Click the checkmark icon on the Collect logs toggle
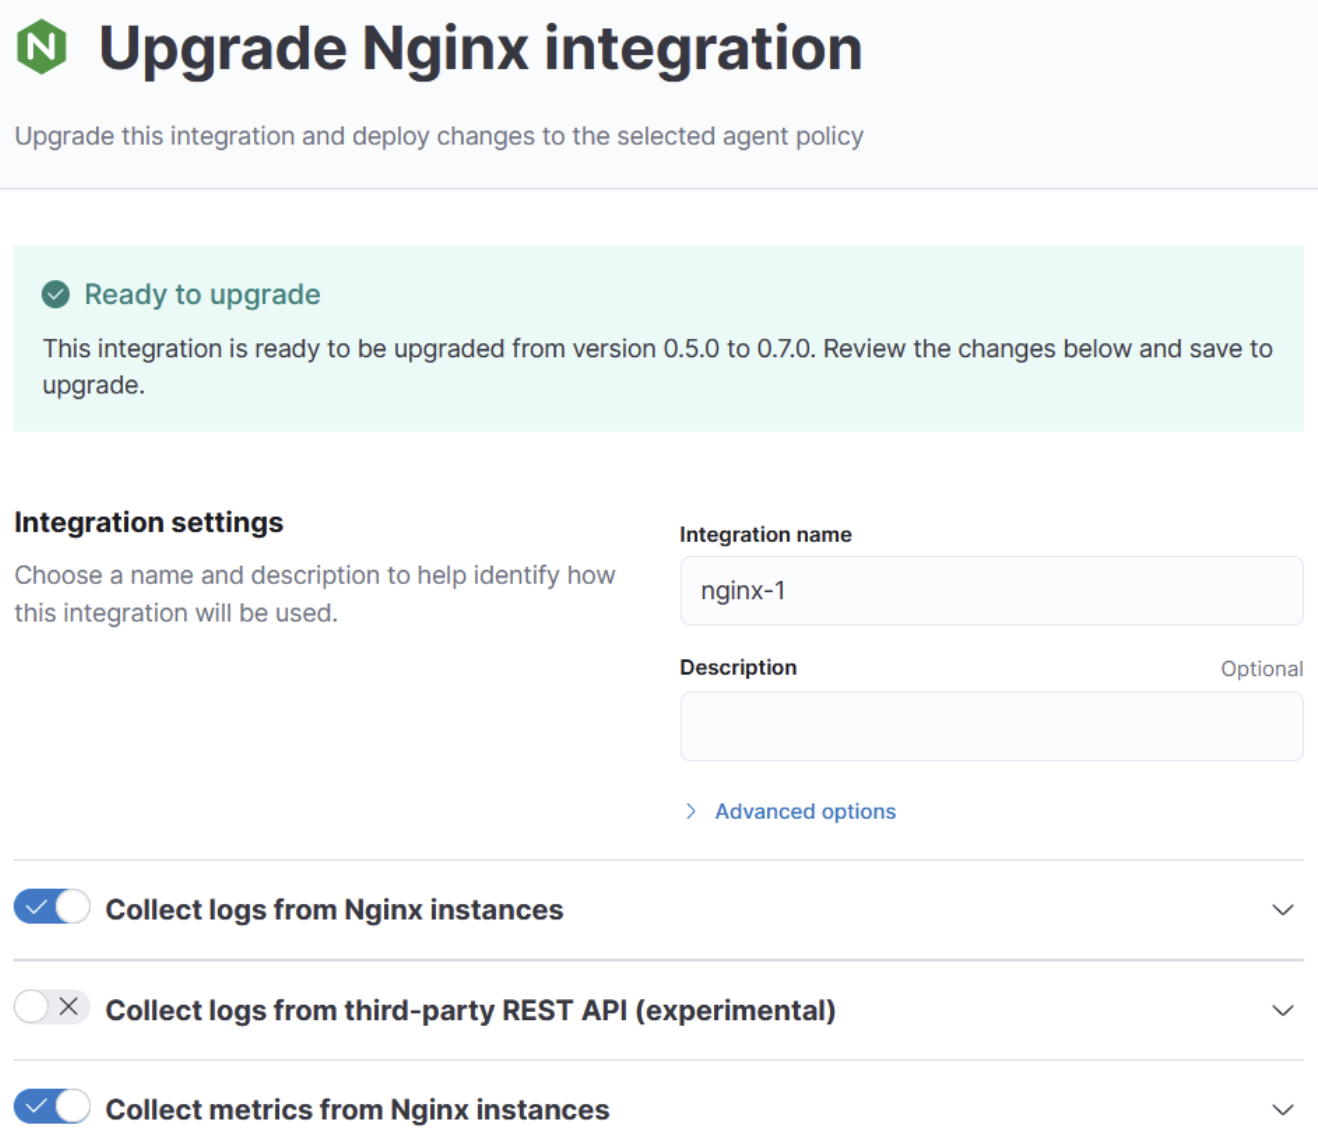 37,907
